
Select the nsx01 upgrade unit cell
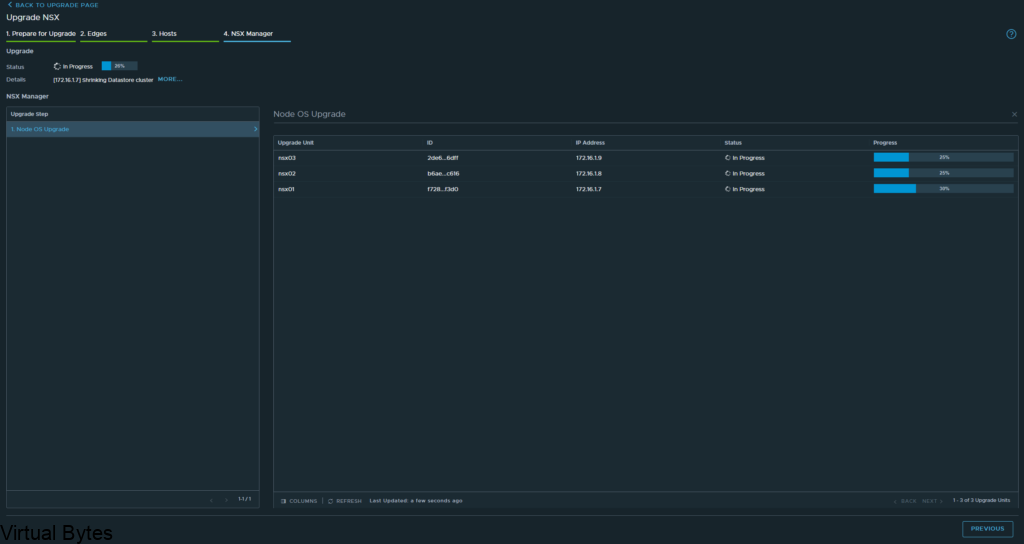[x=286, y=189]
